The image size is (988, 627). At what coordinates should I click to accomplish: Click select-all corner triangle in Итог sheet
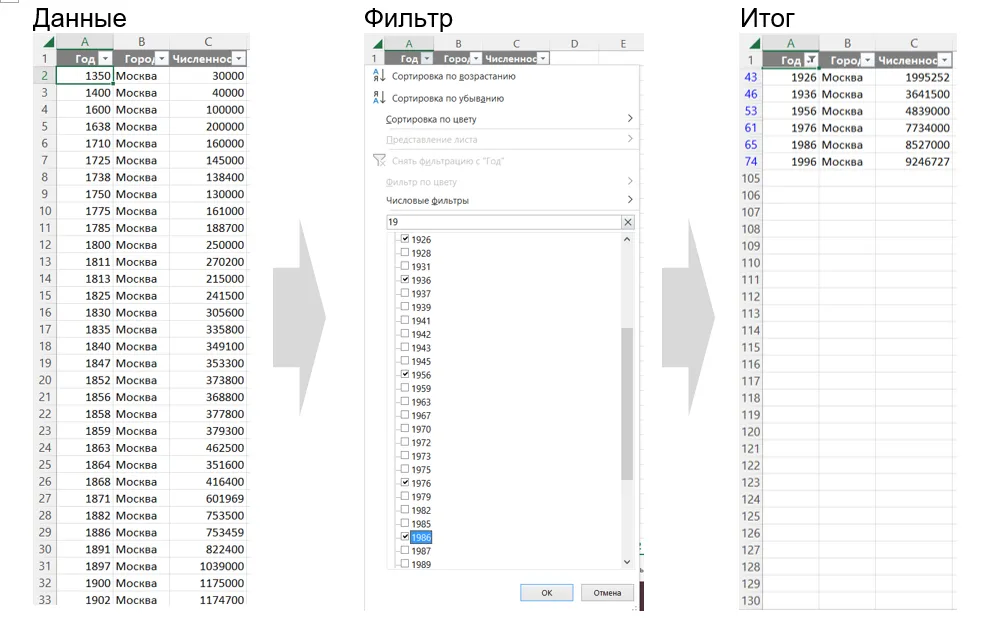754,43
